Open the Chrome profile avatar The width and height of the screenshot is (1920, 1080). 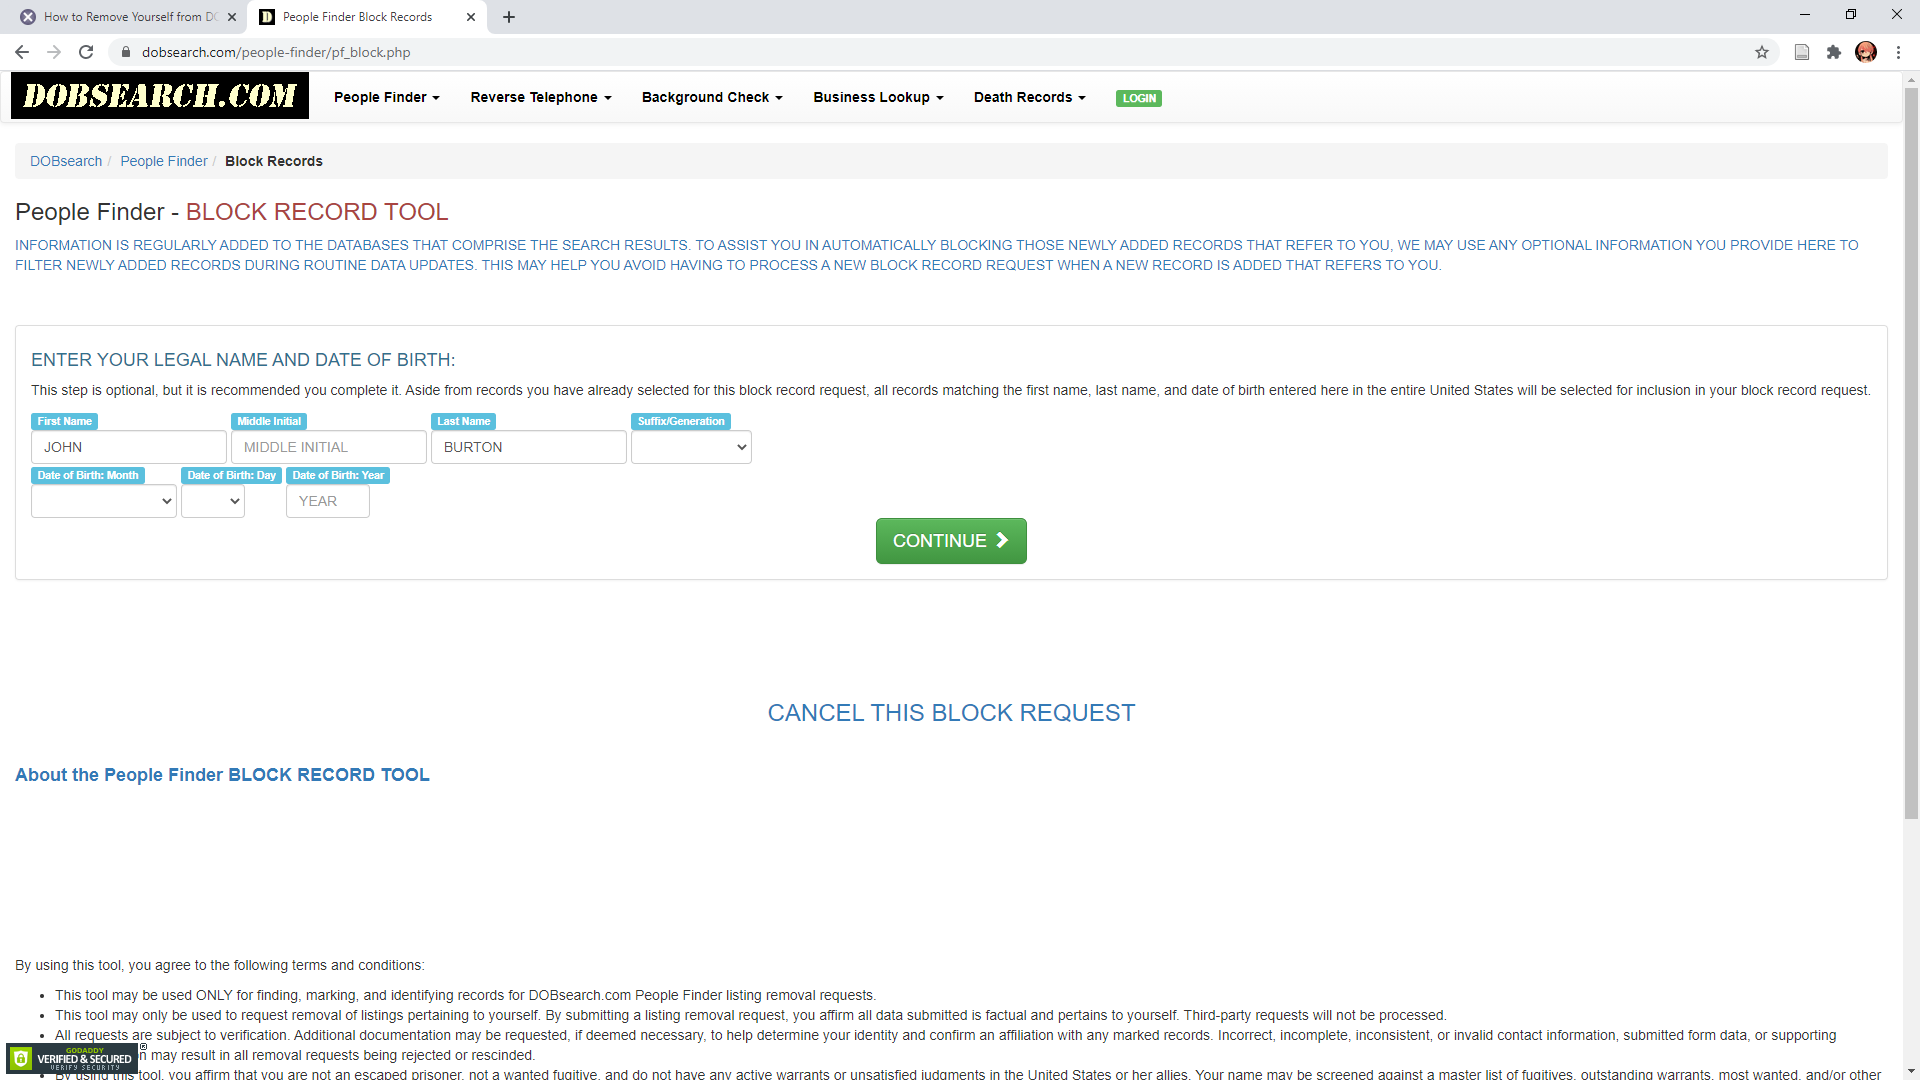[x=1866, y=52]
